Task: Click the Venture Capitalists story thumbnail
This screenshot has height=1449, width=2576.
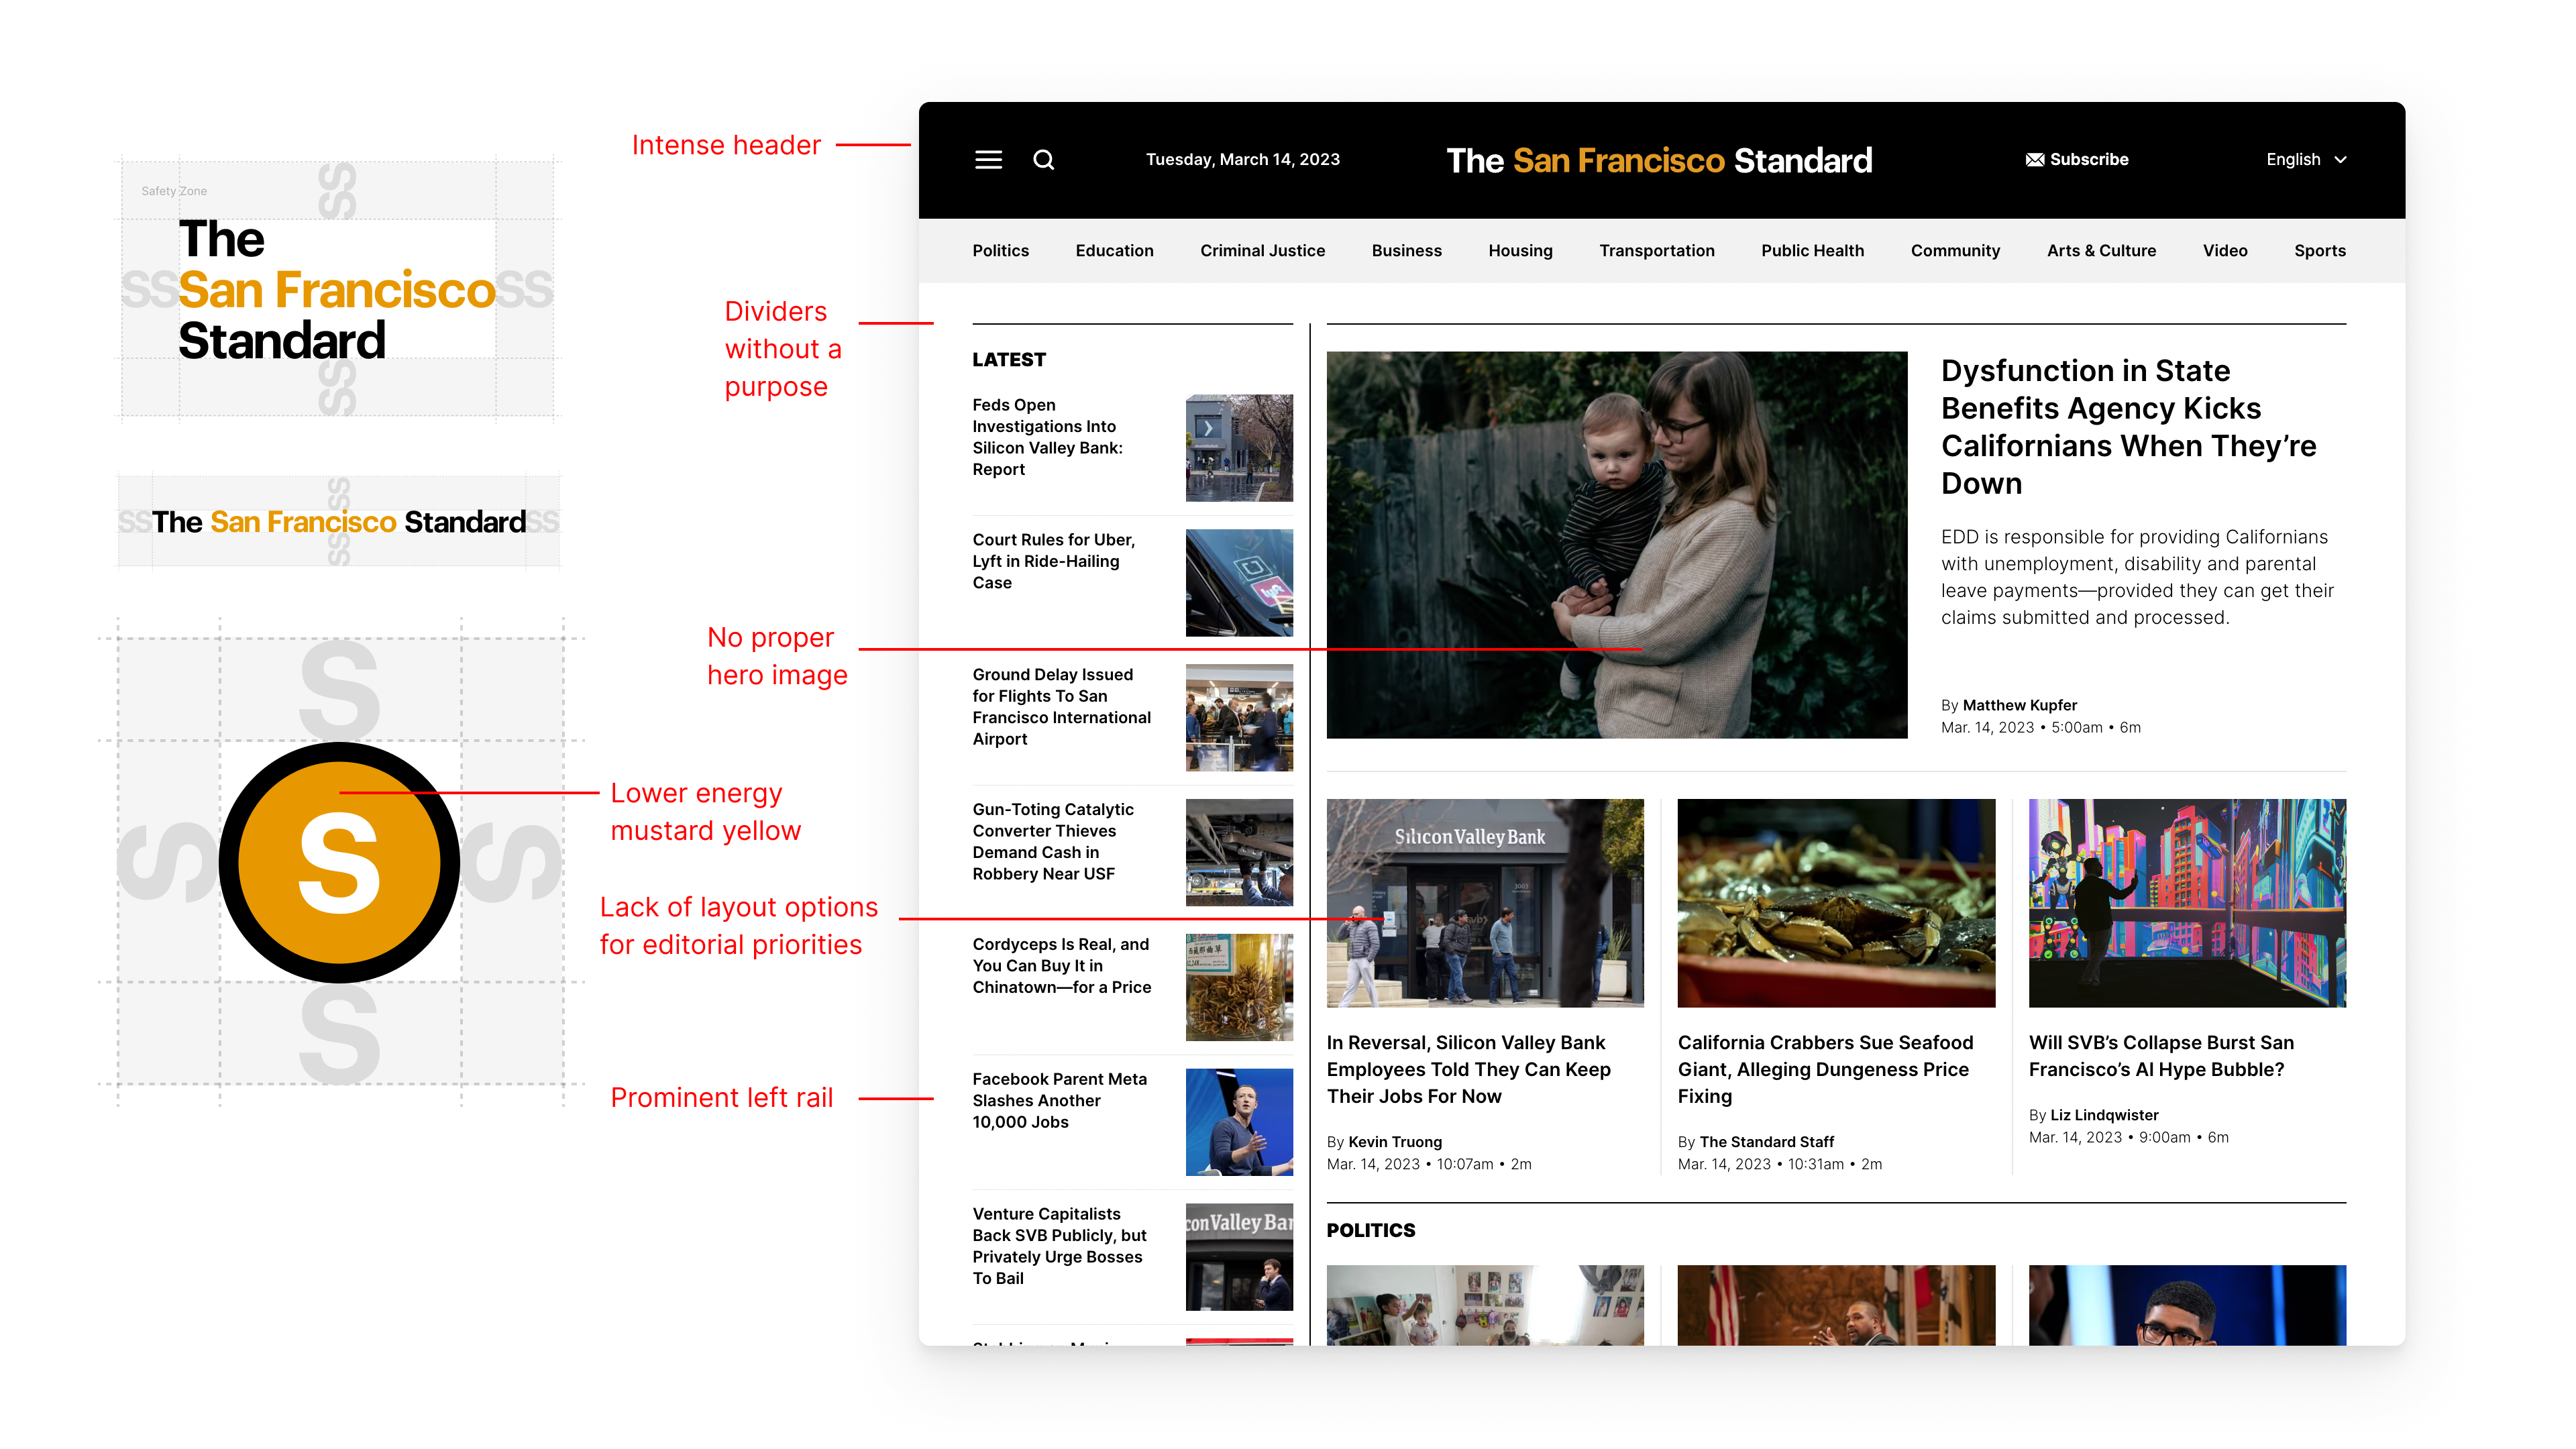Action: tap(1239, 1257)
